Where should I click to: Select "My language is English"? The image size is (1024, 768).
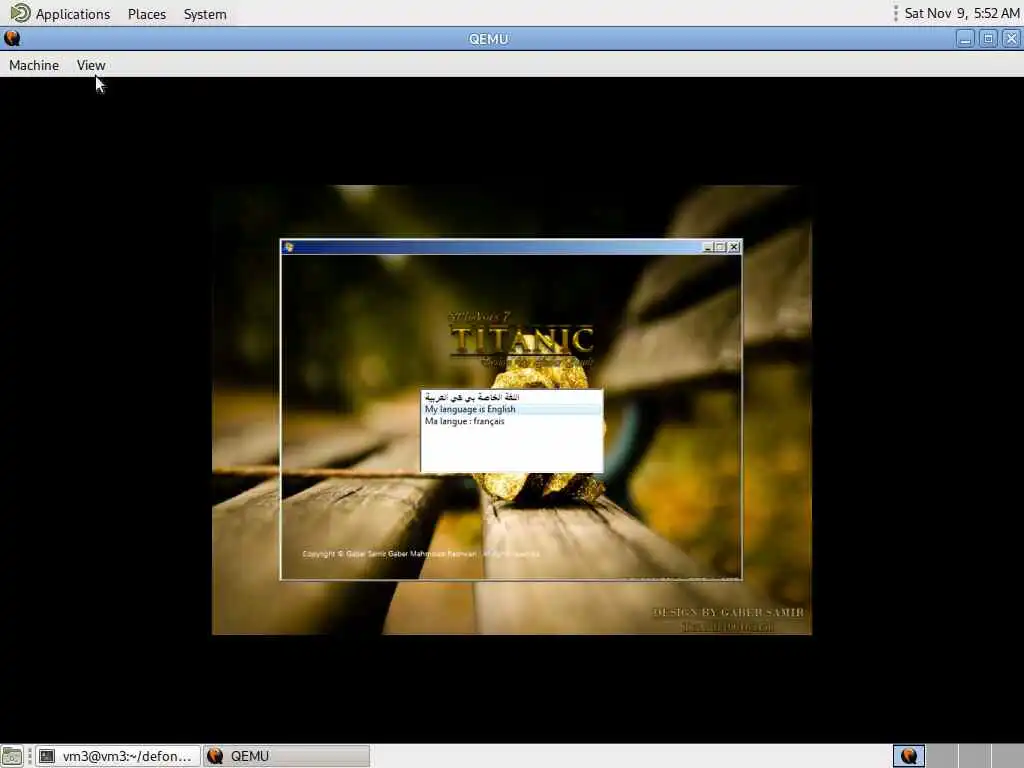[511, 409]
